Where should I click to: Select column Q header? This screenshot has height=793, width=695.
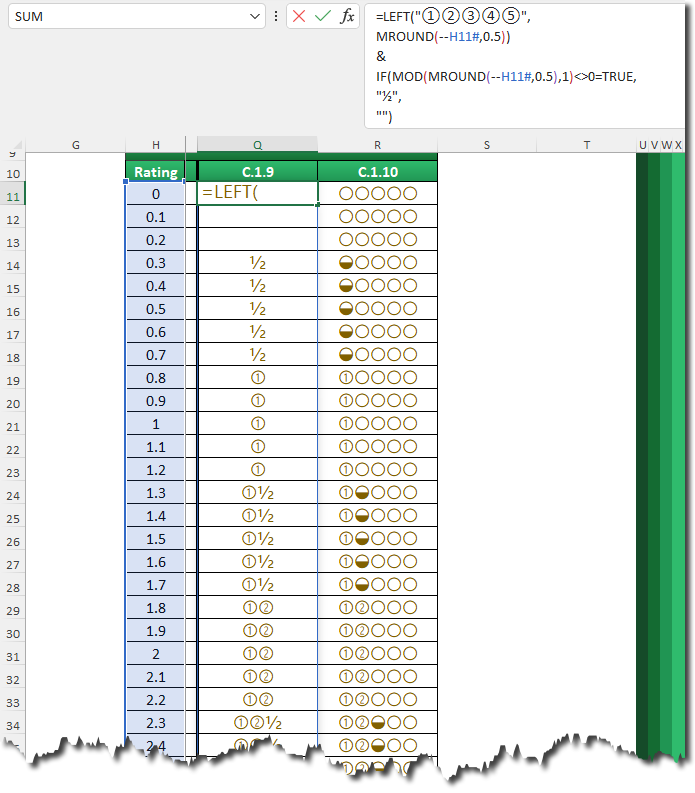click(x=257, y=145)
